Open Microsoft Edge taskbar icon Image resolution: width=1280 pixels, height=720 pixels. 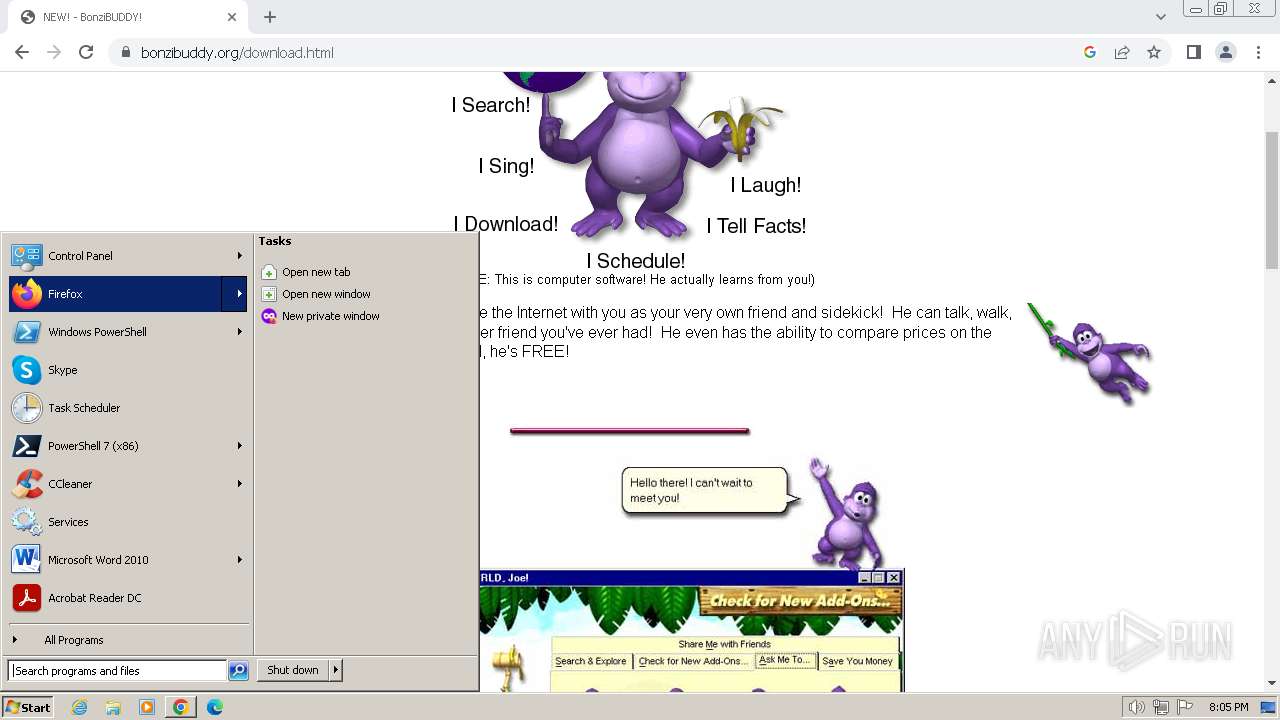click(215, 707)
